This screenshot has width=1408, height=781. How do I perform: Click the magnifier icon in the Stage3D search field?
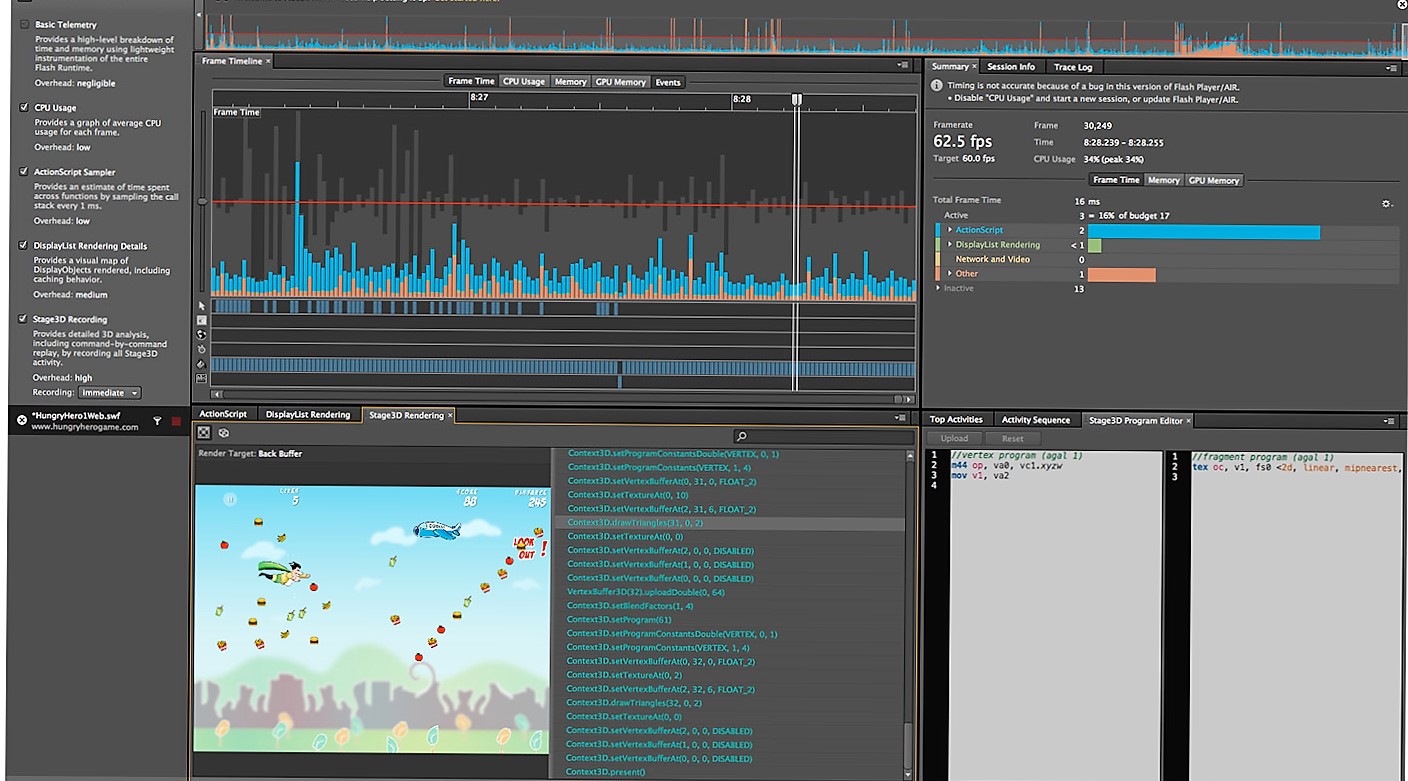point(741,437)
